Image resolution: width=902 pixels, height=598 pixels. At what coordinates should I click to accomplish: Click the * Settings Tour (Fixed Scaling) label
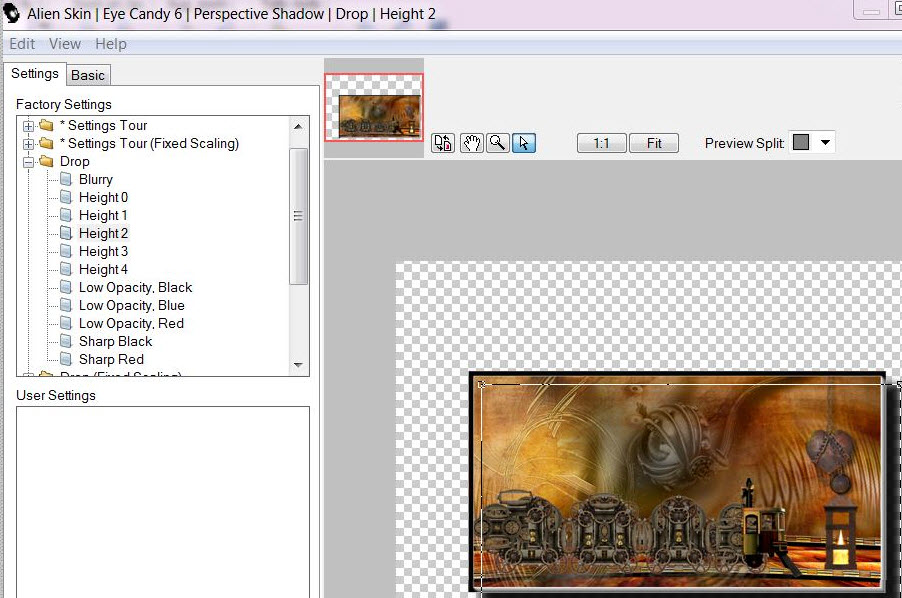pos(150,143)
